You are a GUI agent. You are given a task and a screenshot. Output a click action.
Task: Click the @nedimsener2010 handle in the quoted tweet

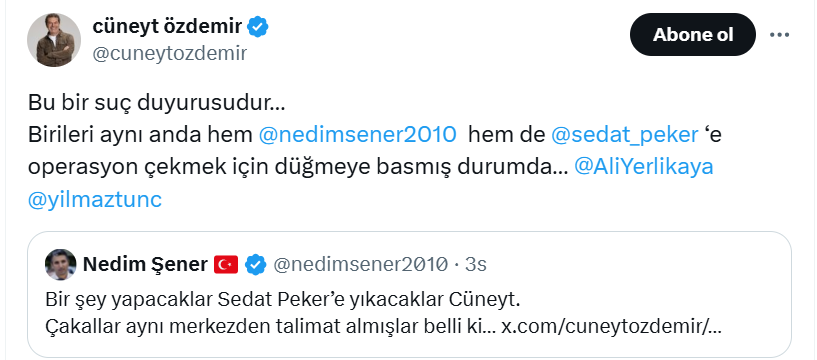pyautogui.click(x=360, y=265)
